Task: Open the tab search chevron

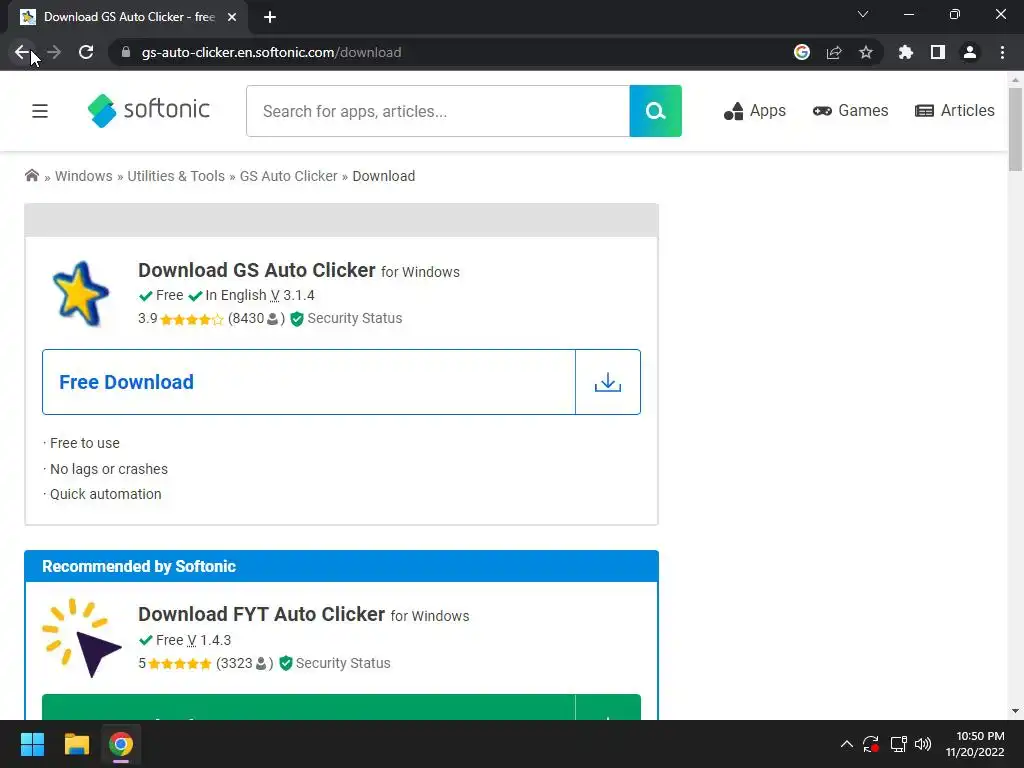Action: [x=863, y=14]
